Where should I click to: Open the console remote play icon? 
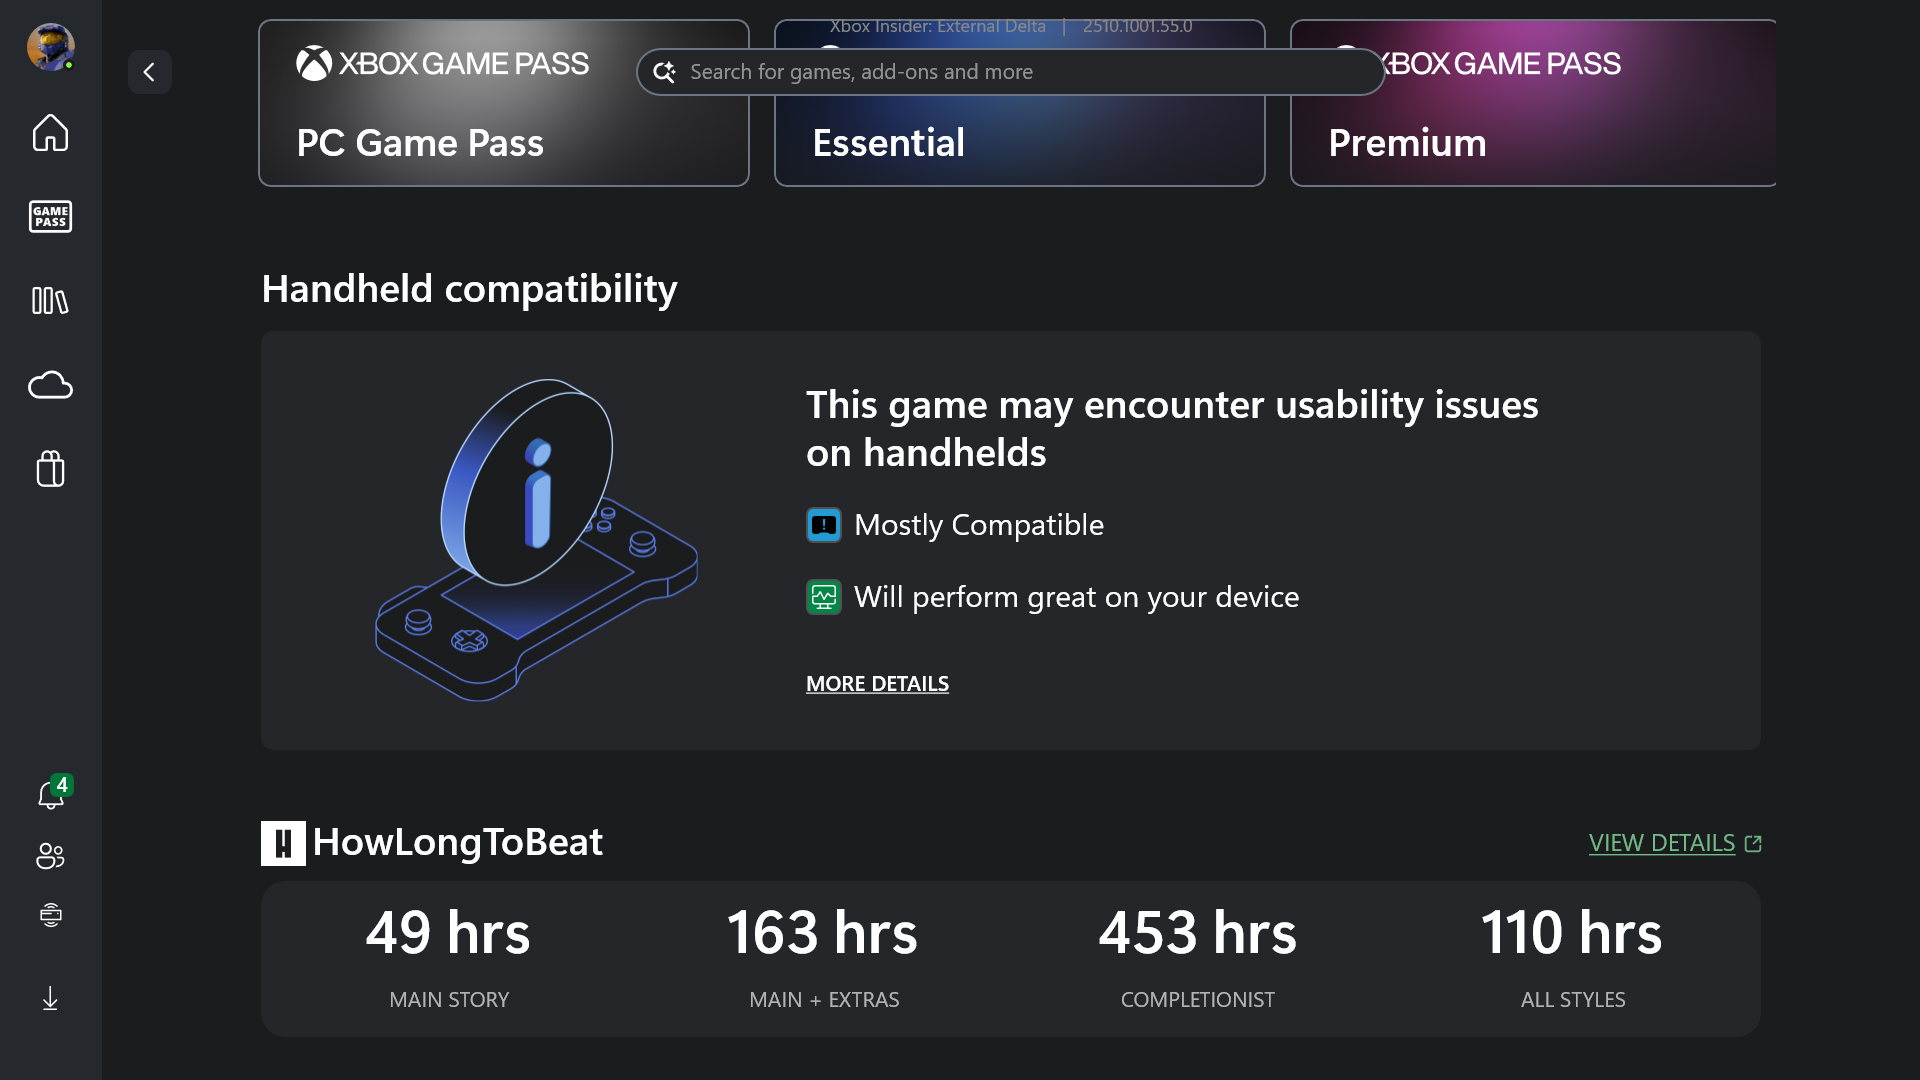coord(49,914)
